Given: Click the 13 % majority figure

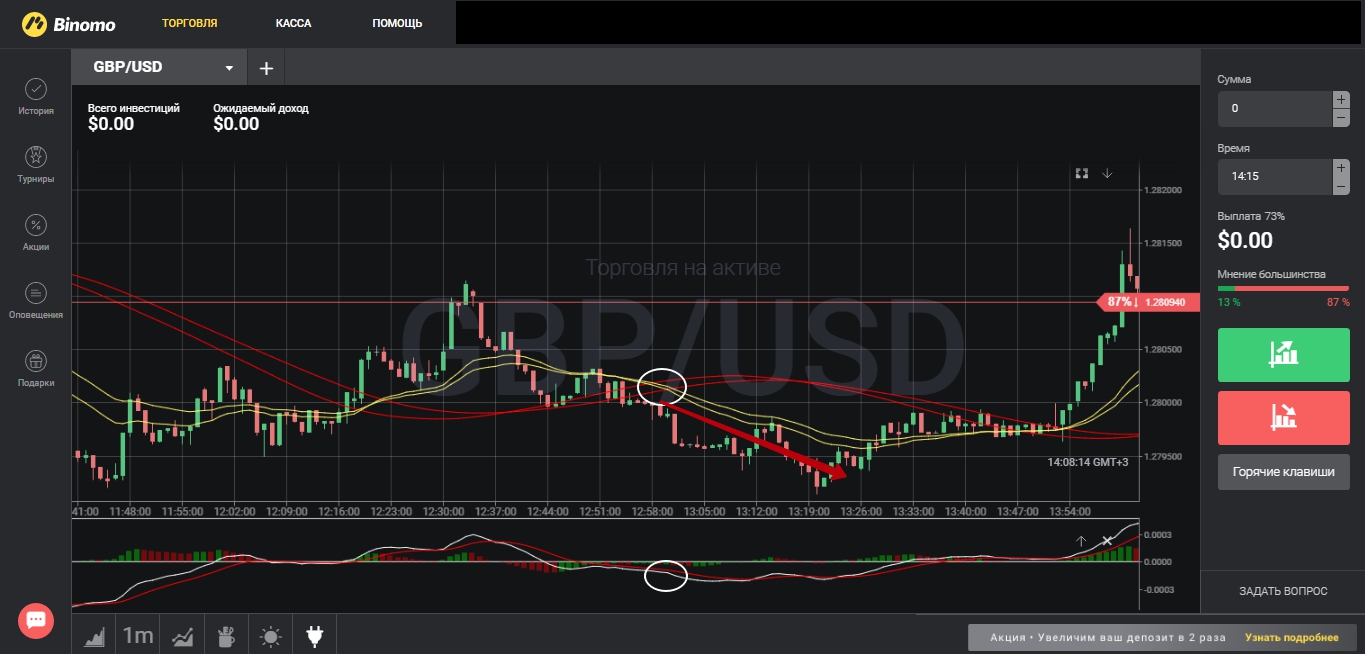Looking at the screenshot, I should (1229, 302).
